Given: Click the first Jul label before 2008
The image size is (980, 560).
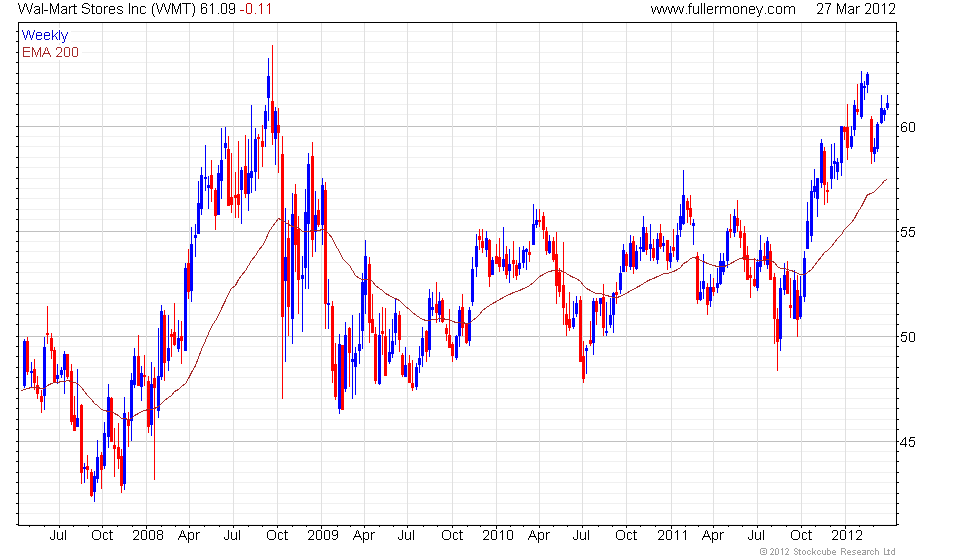Looking at the screenshot, I should click(x=58, y=536).
